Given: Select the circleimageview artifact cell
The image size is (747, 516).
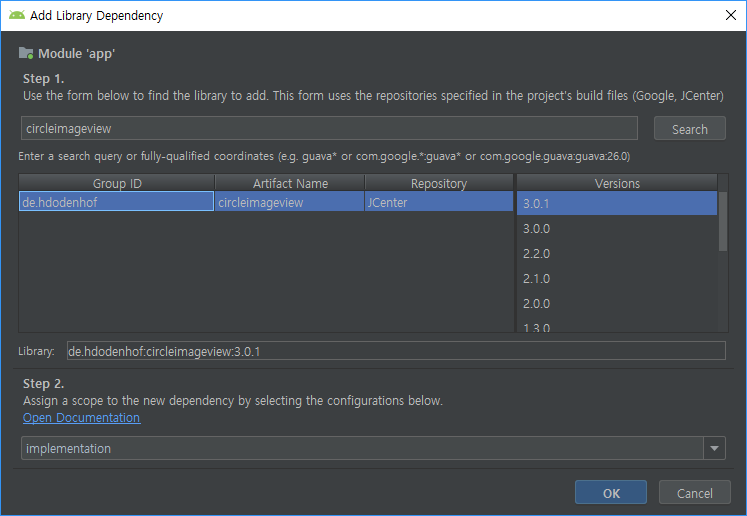Looking at the screenshot, I should (289, 202).
